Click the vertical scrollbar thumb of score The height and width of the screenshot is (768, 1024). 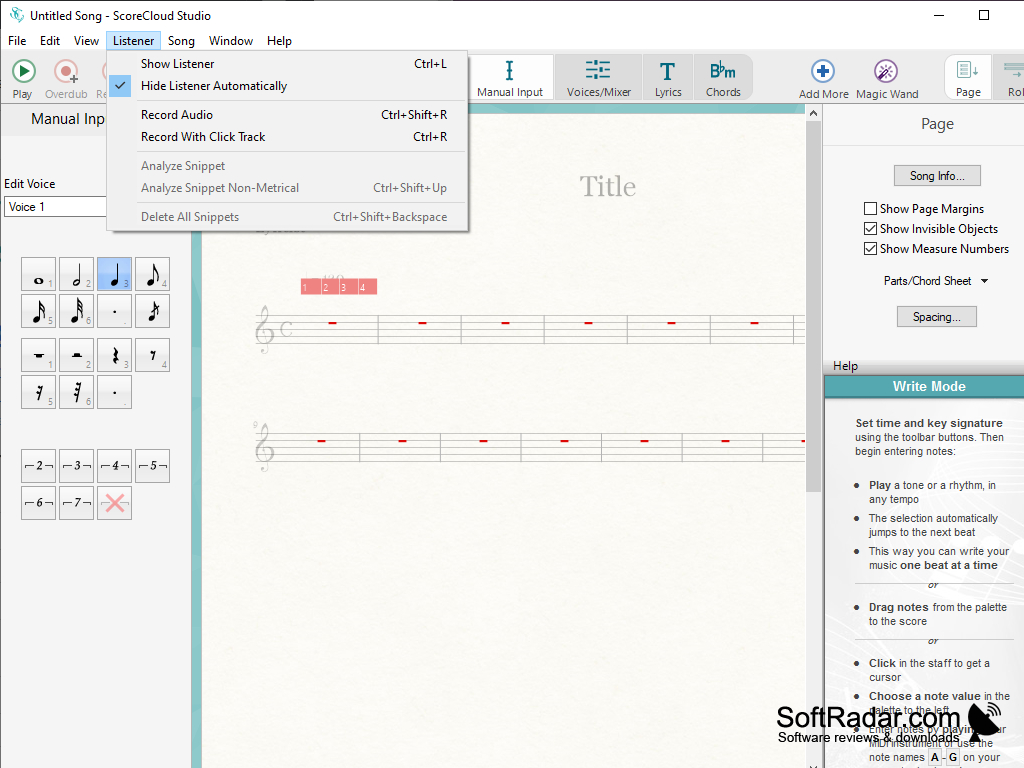coord(813,307)
